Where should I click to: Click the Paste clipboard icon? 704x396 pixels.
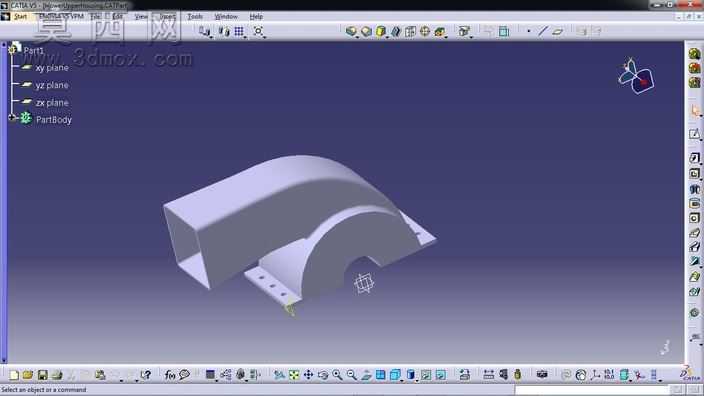tap(100, 375)
